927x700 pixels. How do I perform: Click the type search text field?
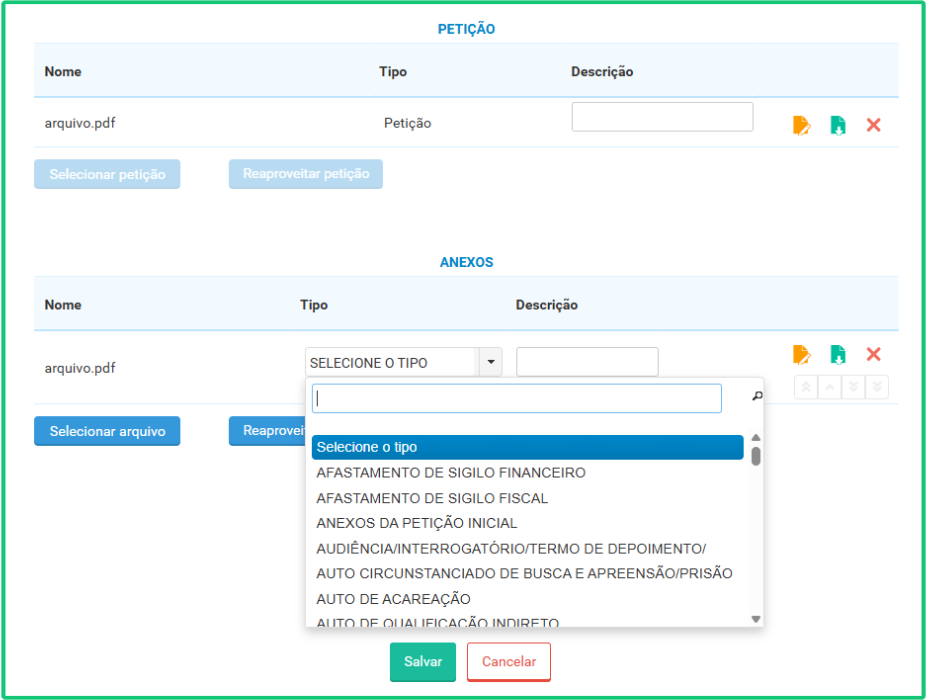[x=517, y=398]
